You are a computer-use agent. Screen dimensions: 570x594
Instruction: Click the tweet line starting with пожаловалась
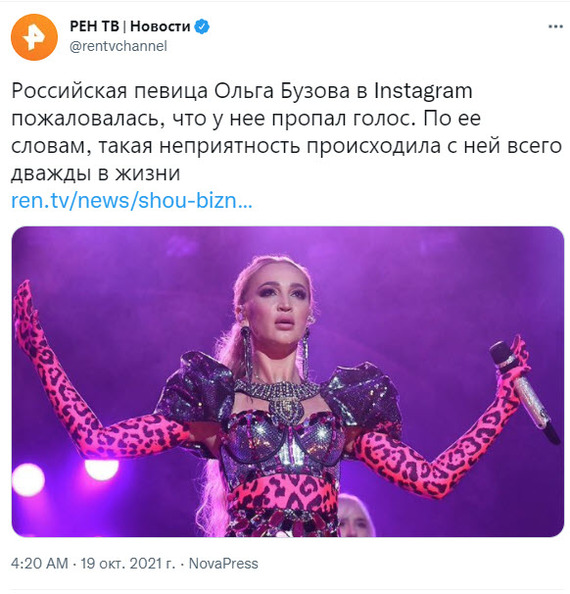[246, 119]
